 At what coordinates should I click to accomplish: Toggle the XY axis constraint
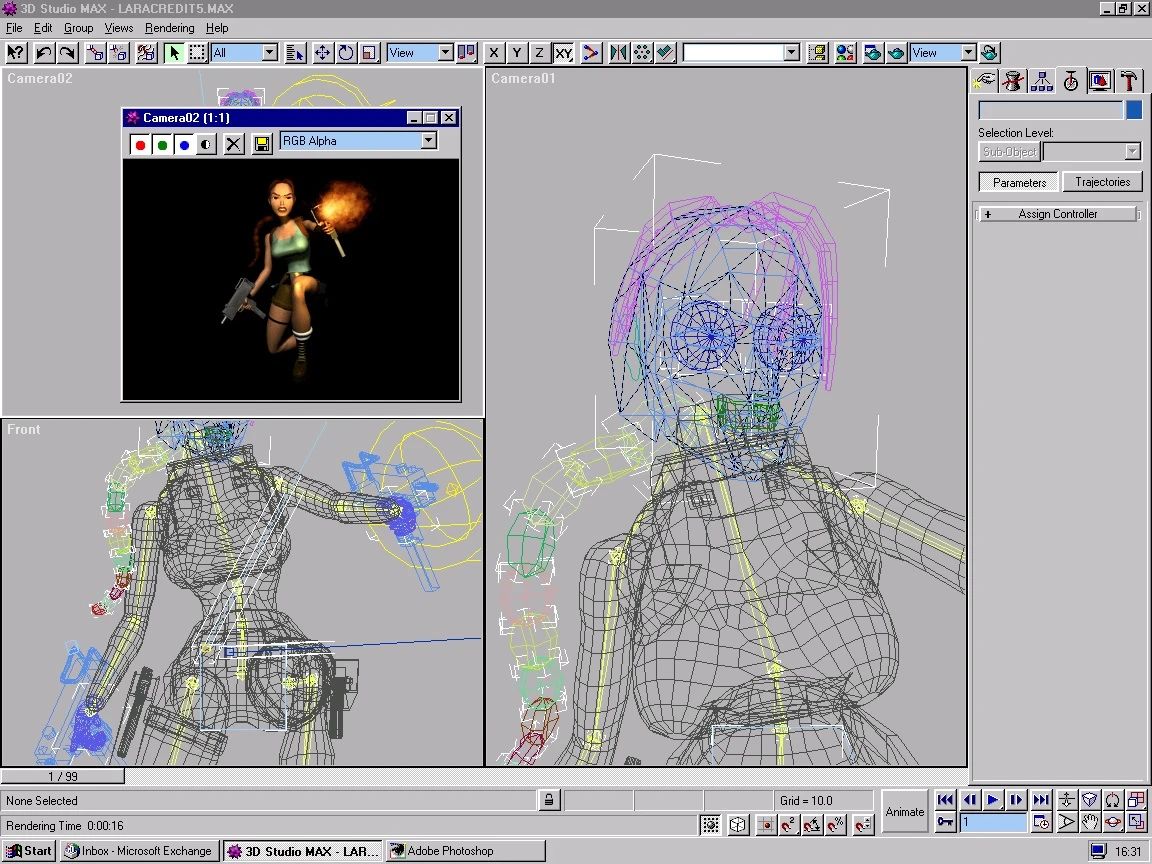click(563, 53)
